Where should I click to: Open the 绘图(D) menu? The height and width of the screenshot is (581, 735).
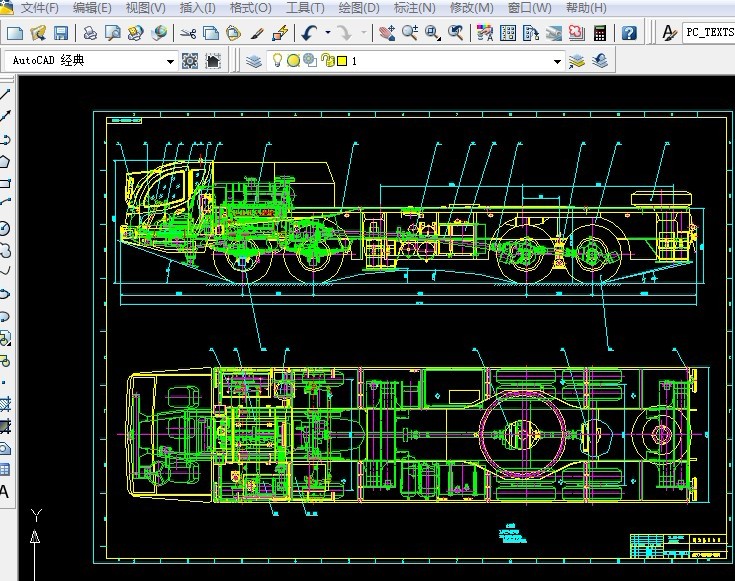pos(359,8)
